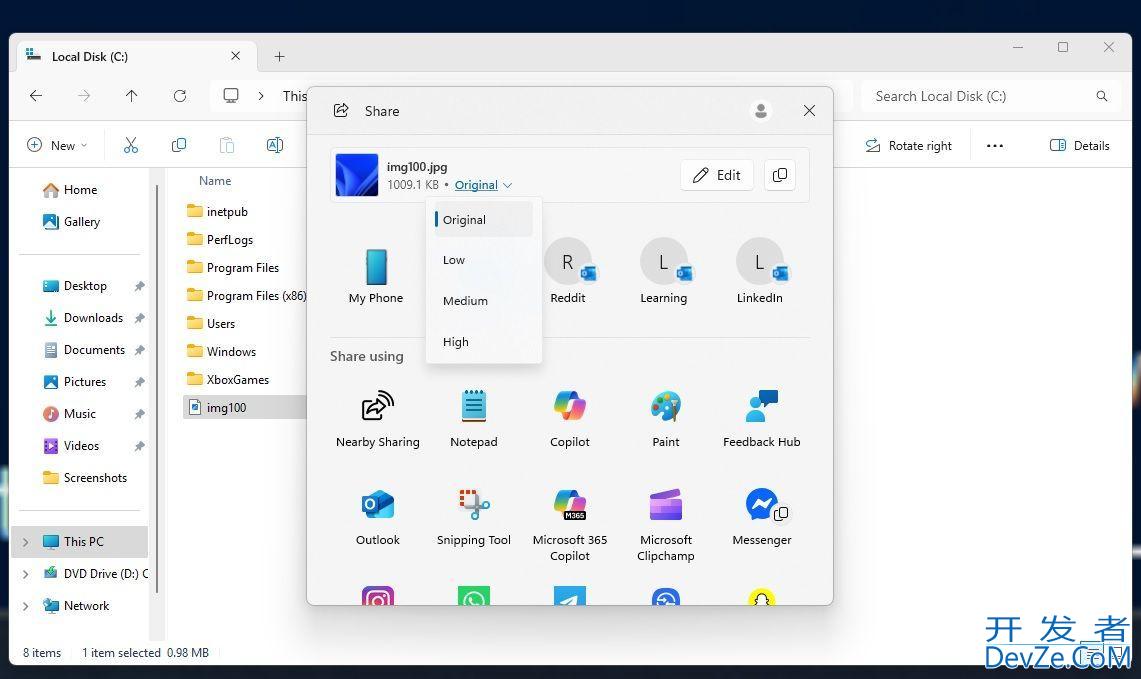Expand the DVD Drive (D:) node
Image resolution: width=1141 pixels, height=679 pixels.
tap(25, 574)
